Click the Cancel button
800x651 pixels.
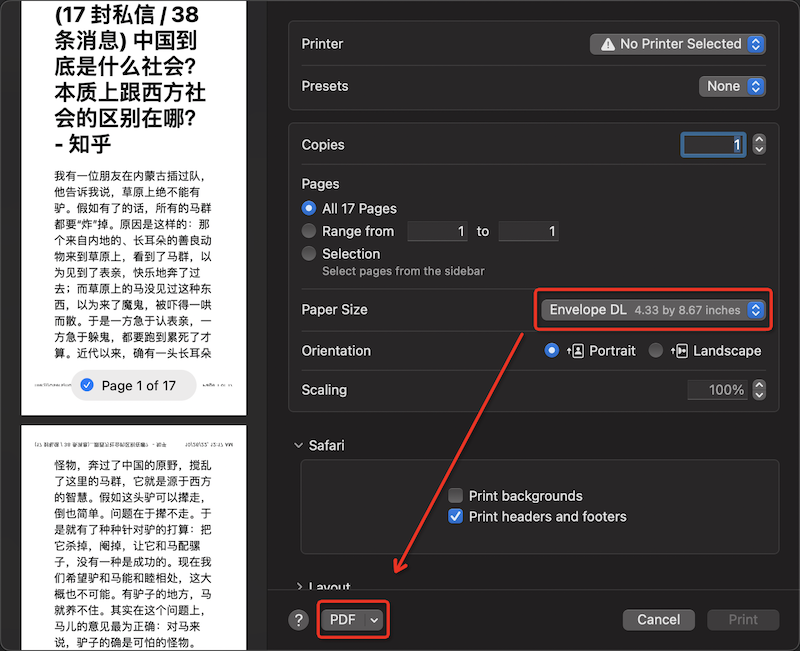tap(658, 620)
